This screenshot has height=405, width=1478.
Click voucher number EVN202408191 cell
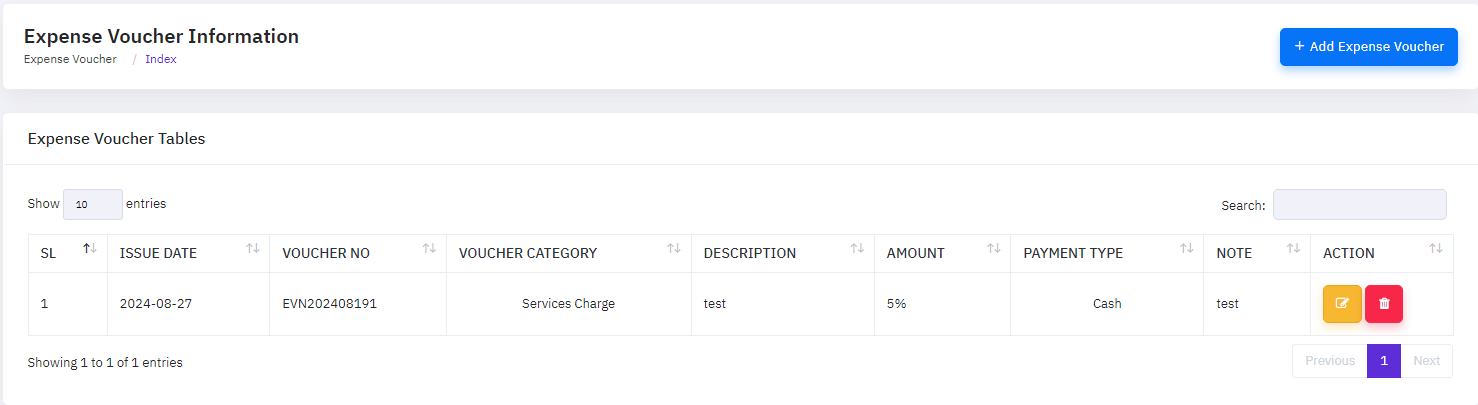tap(330, 304)
